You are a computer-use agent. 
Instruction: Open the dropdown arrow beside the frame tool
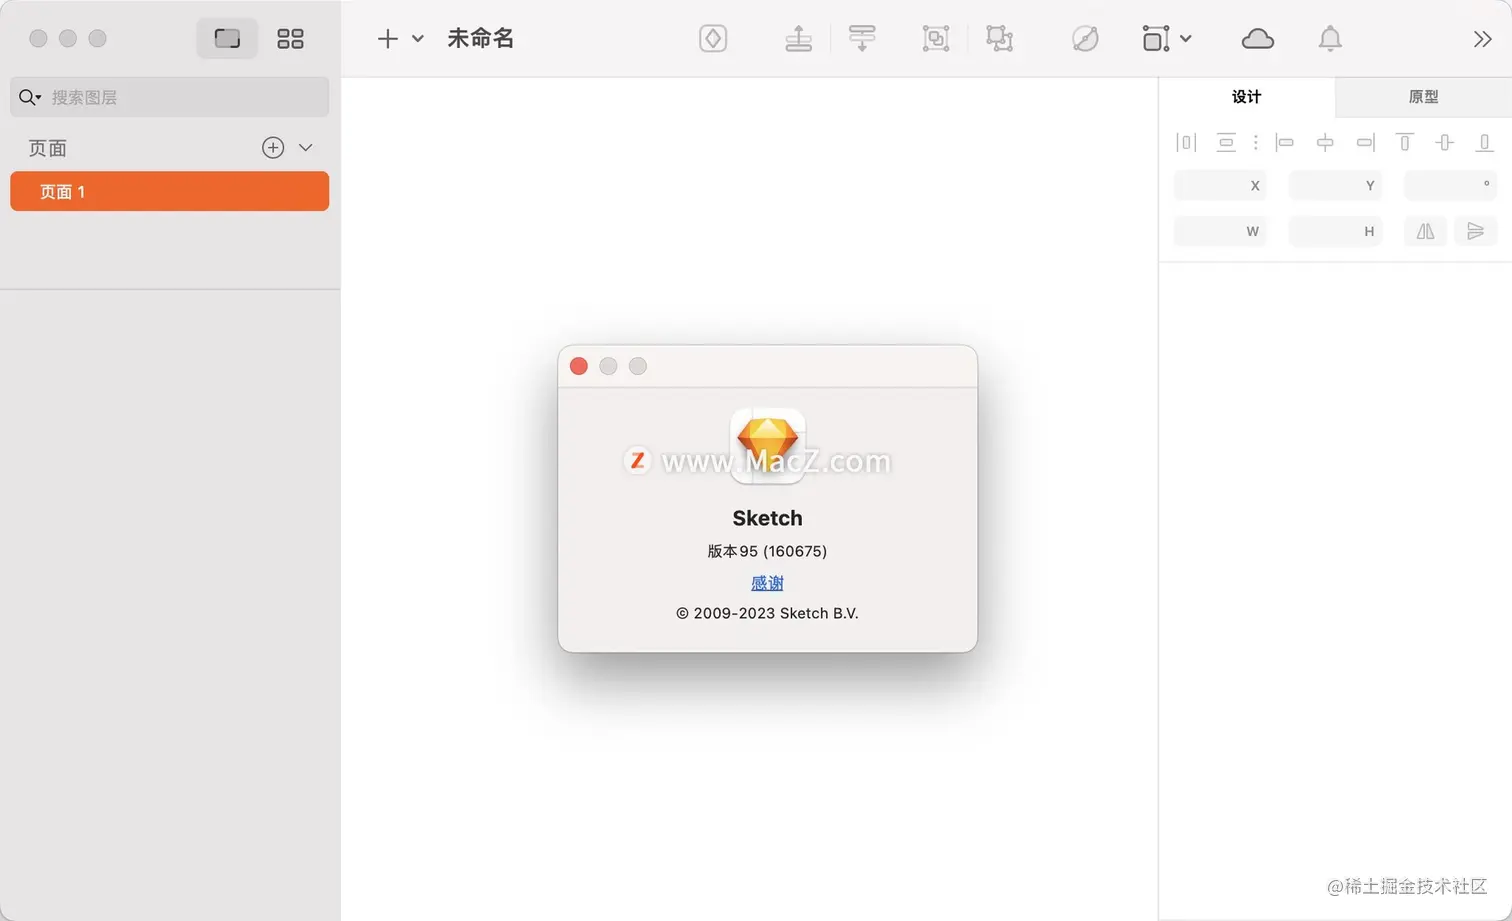pos(1186,39)
